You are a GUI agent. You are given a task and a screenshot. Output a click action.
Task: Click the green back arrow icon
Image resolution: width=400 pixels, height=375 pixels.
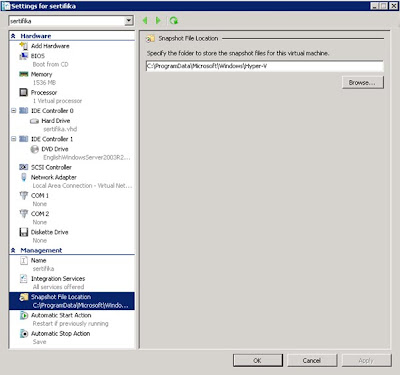[145, 21]
